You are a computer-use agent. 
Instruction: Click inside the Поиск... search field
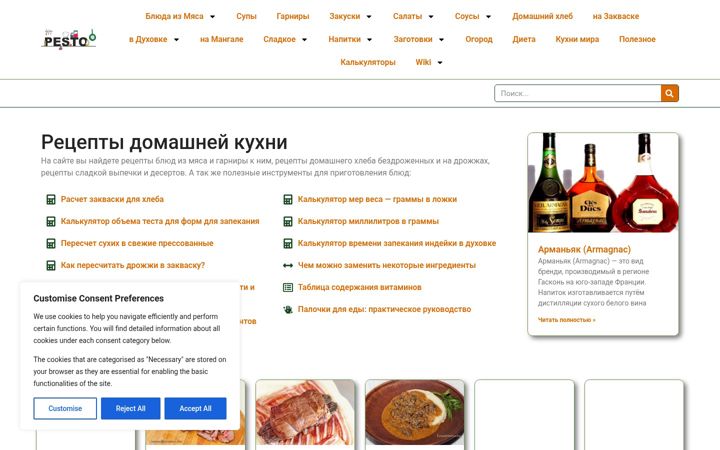coord(578,93)
